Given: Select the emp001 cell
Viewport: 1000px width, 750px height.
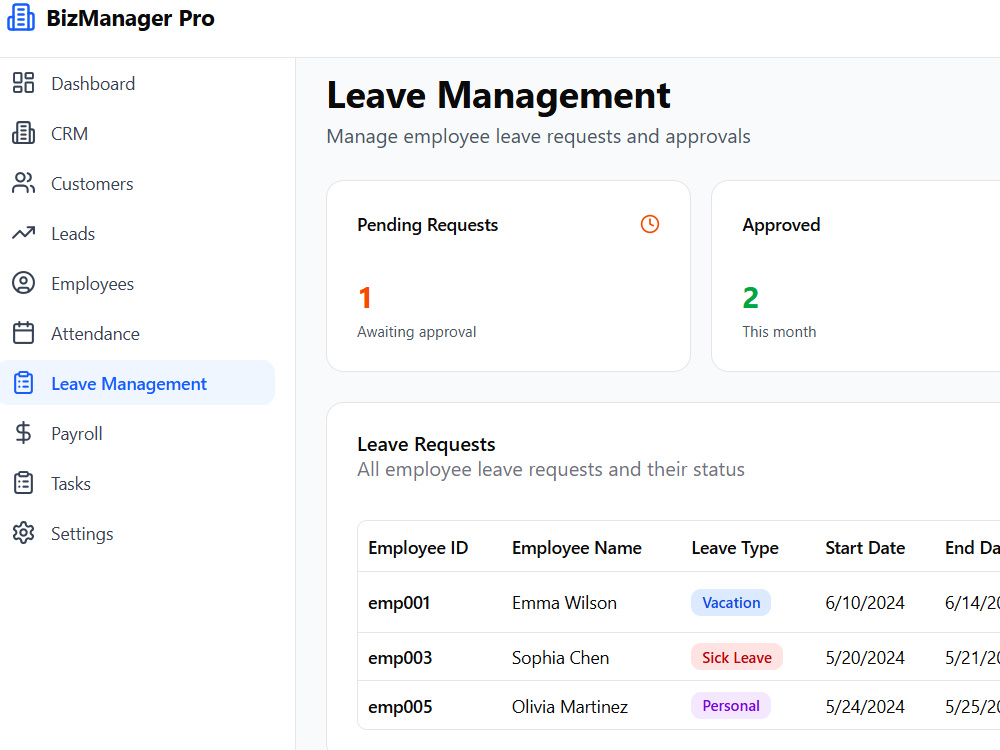Looking at the screenshot, I should pos(399,603).
